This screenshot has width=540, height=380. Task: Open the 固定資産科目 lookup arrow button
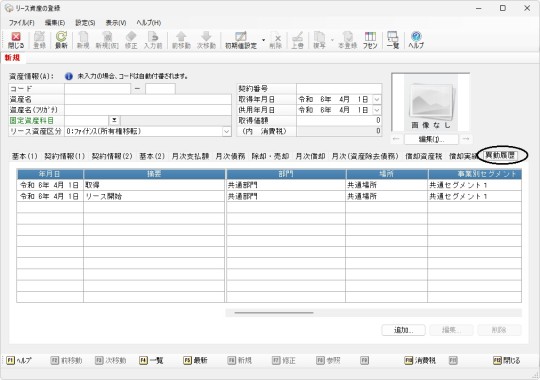click(114, 120)
